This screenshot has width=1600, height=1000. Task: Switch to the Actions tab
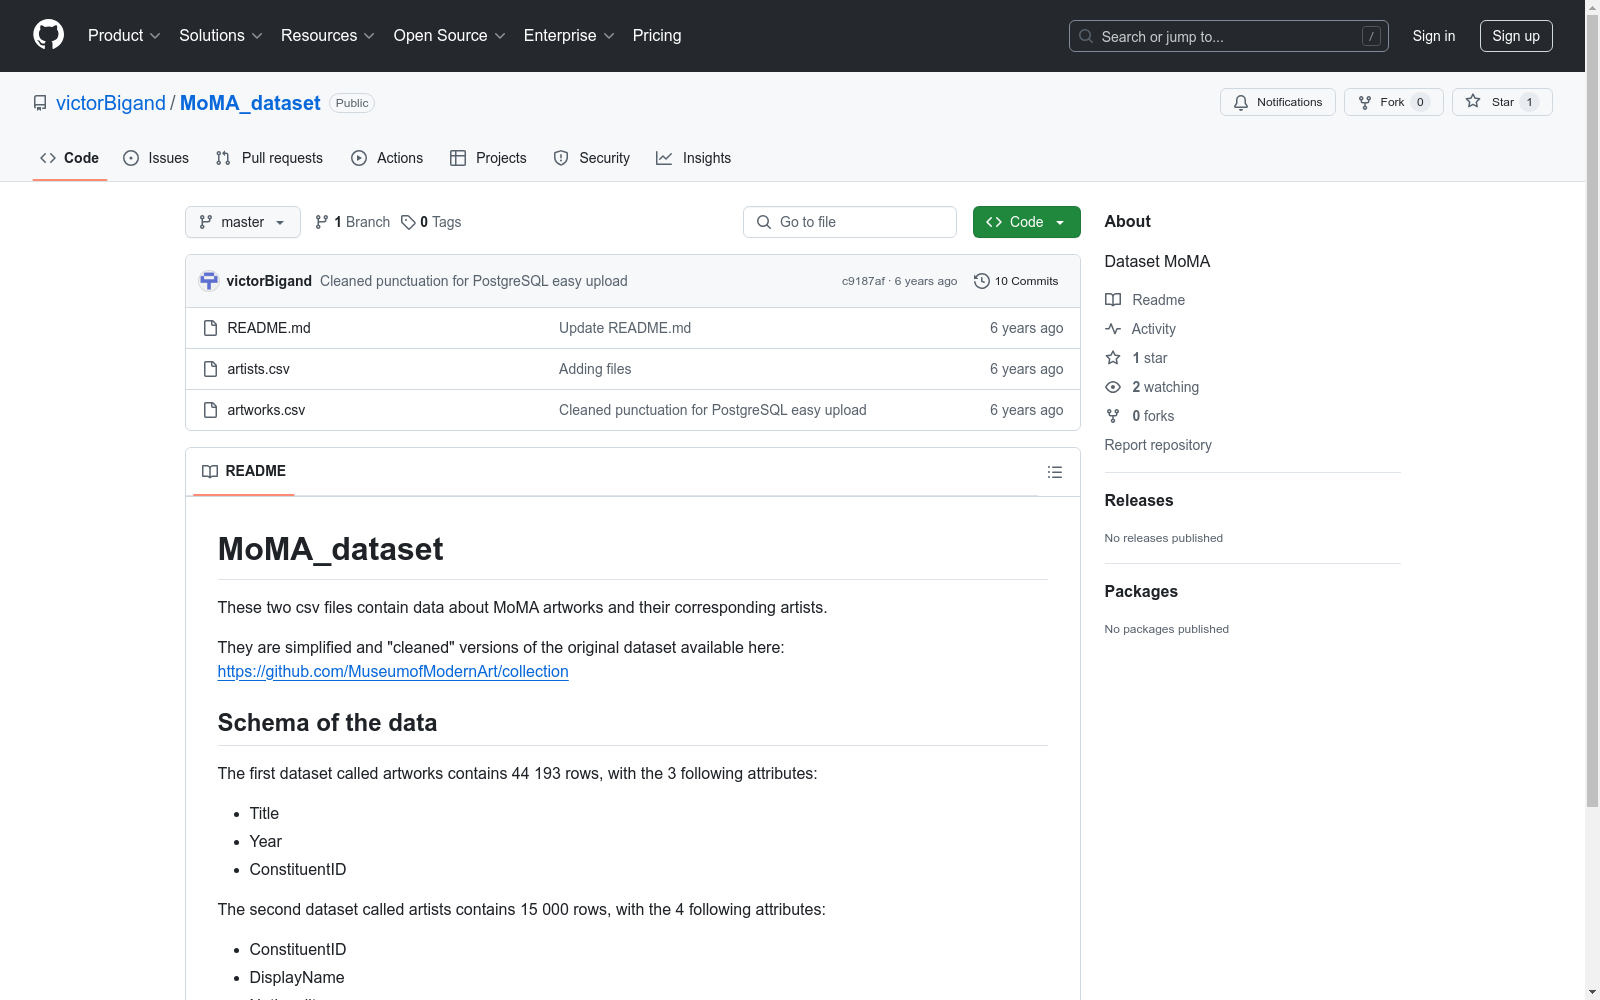click(387, 158)
